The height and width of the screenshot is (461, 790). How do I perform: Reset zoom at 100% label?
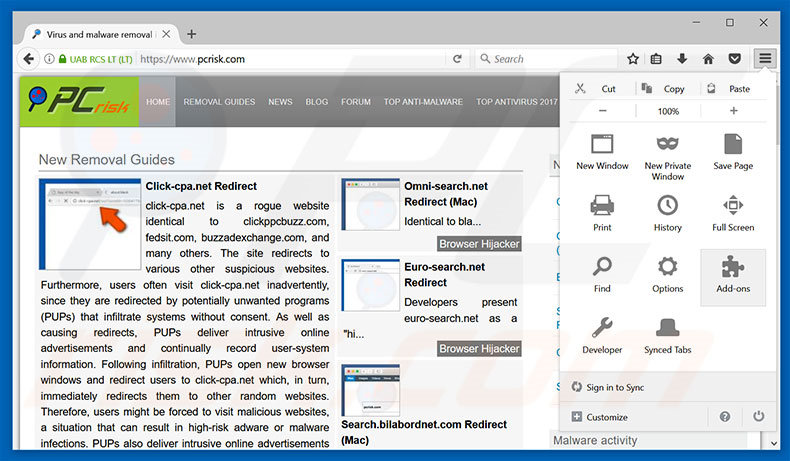click(668, 111)
